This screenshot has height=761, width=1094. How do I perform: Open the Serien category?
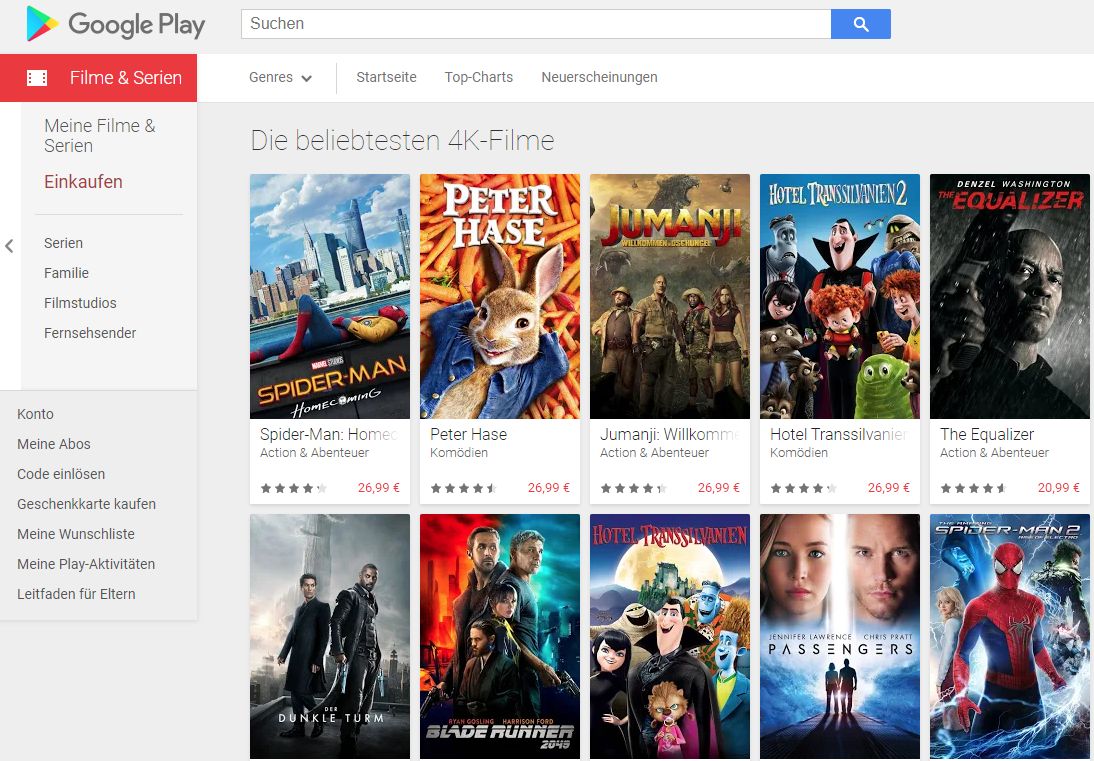tap(63, 243)
